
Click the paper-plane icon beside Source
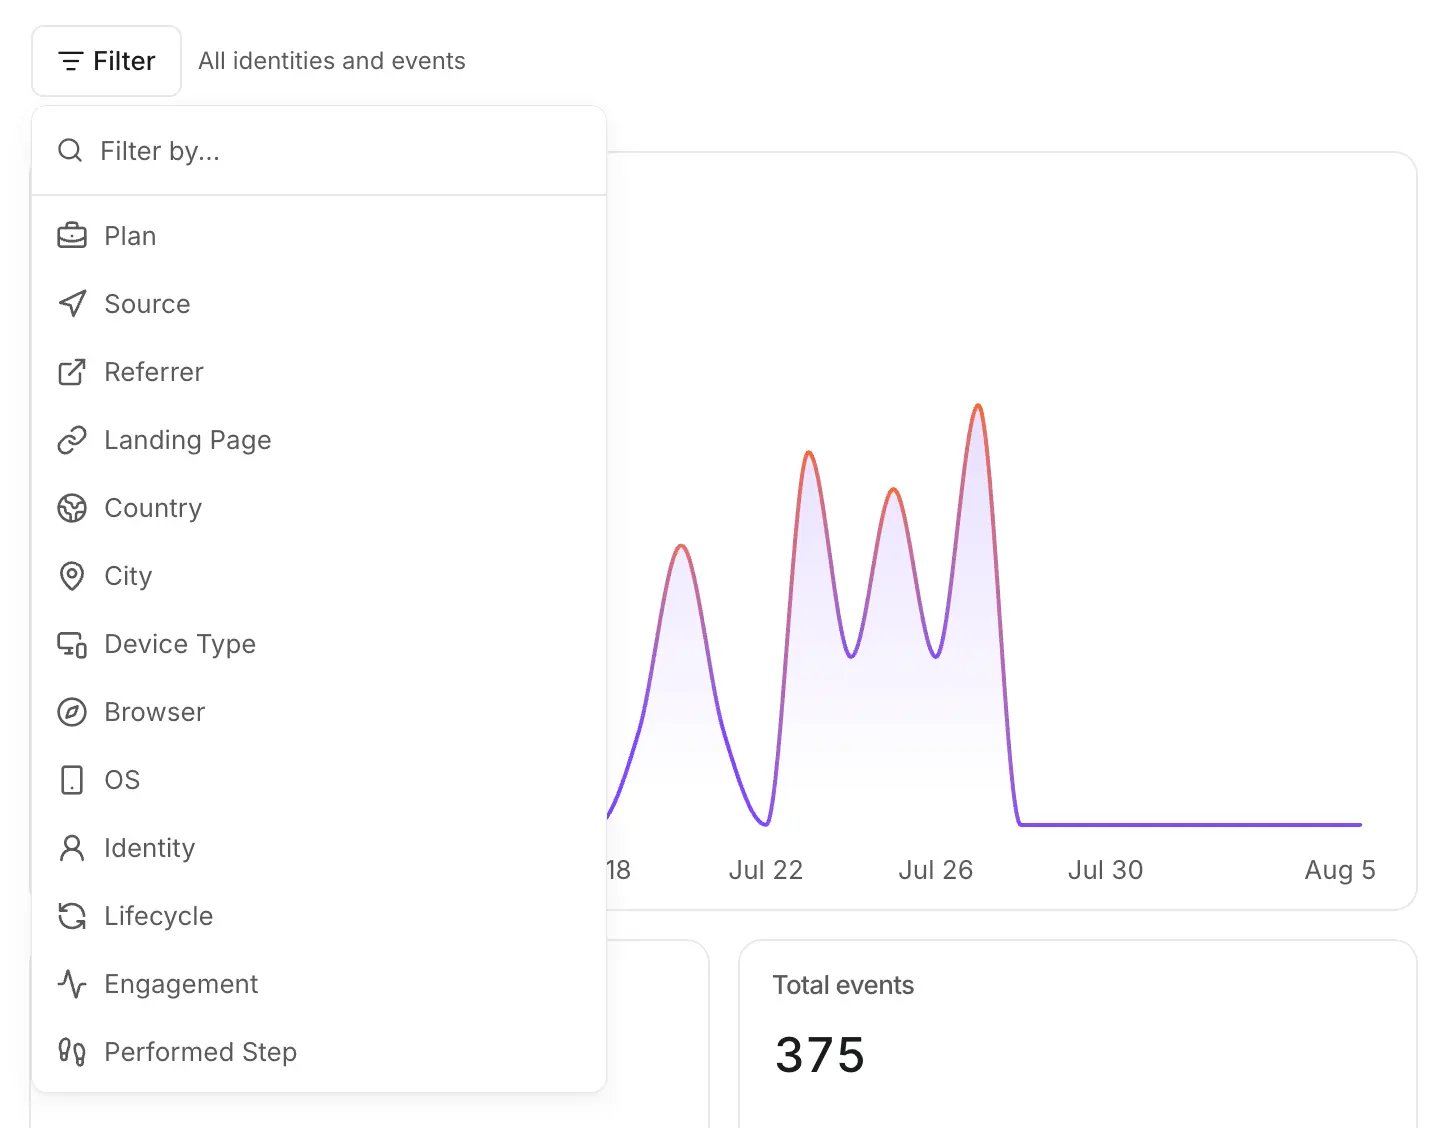[x=72, y=304]
